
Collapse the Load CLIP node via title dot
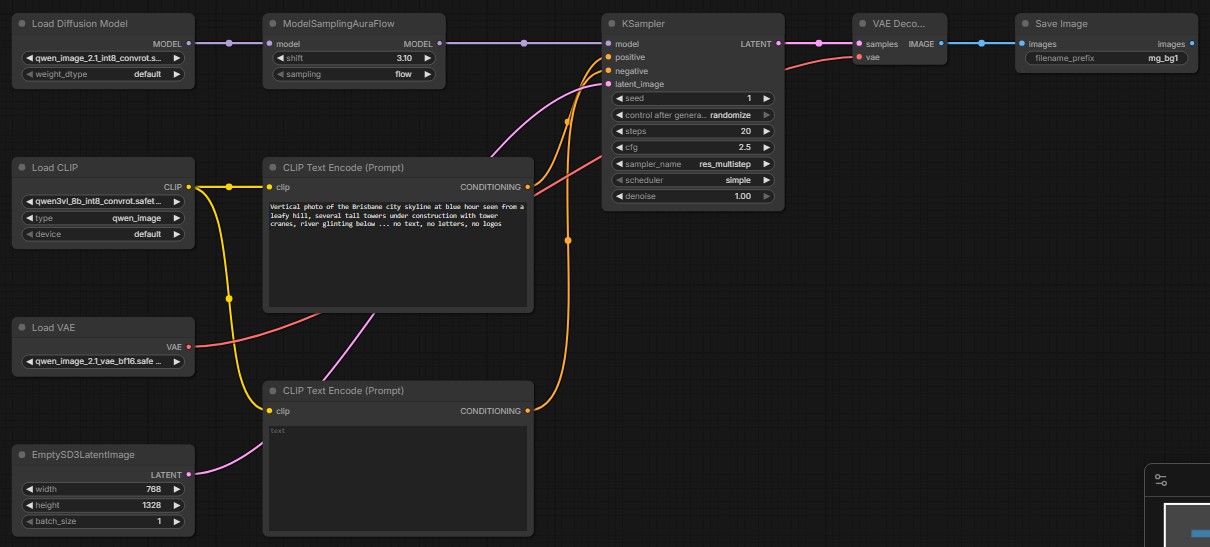coord(21,168)
